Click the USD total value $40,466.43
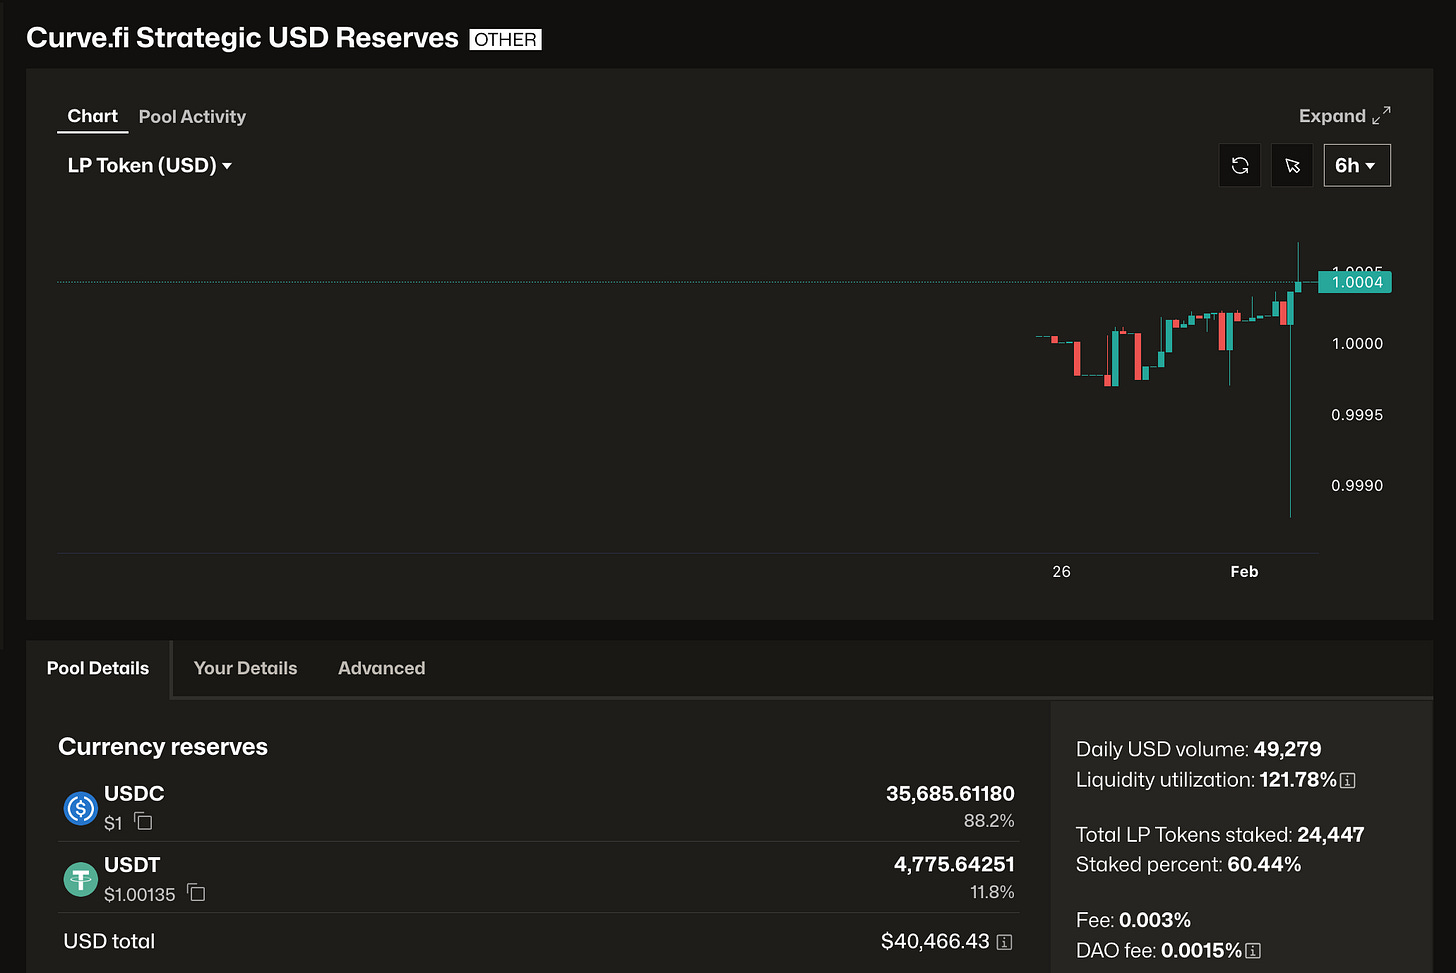1456x973 pixels. pyautogui.click(x=935, y=941)
